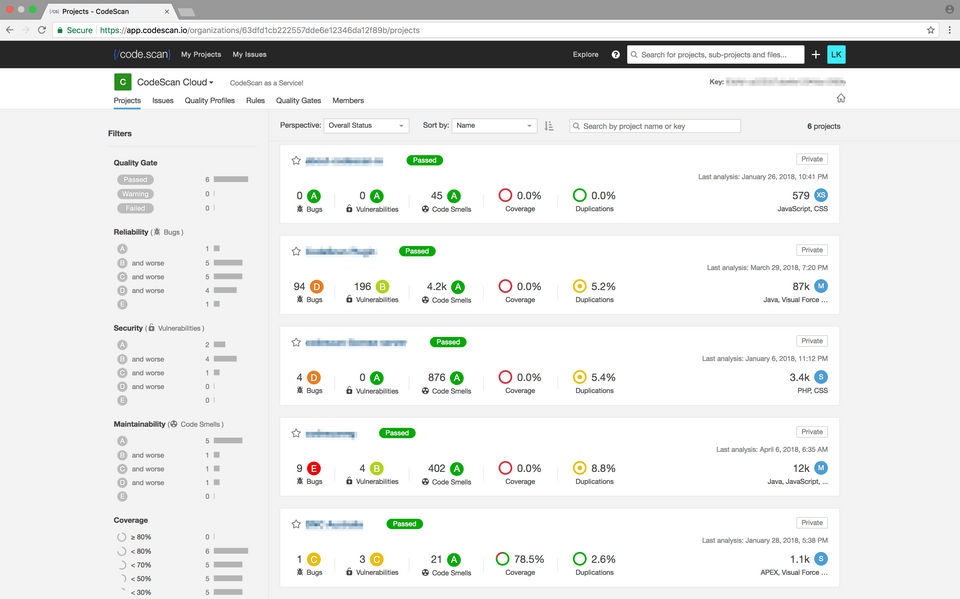Filter Reliability by rating A
The width and height of the screenshot is (960, 599).
tap(122, 249)
